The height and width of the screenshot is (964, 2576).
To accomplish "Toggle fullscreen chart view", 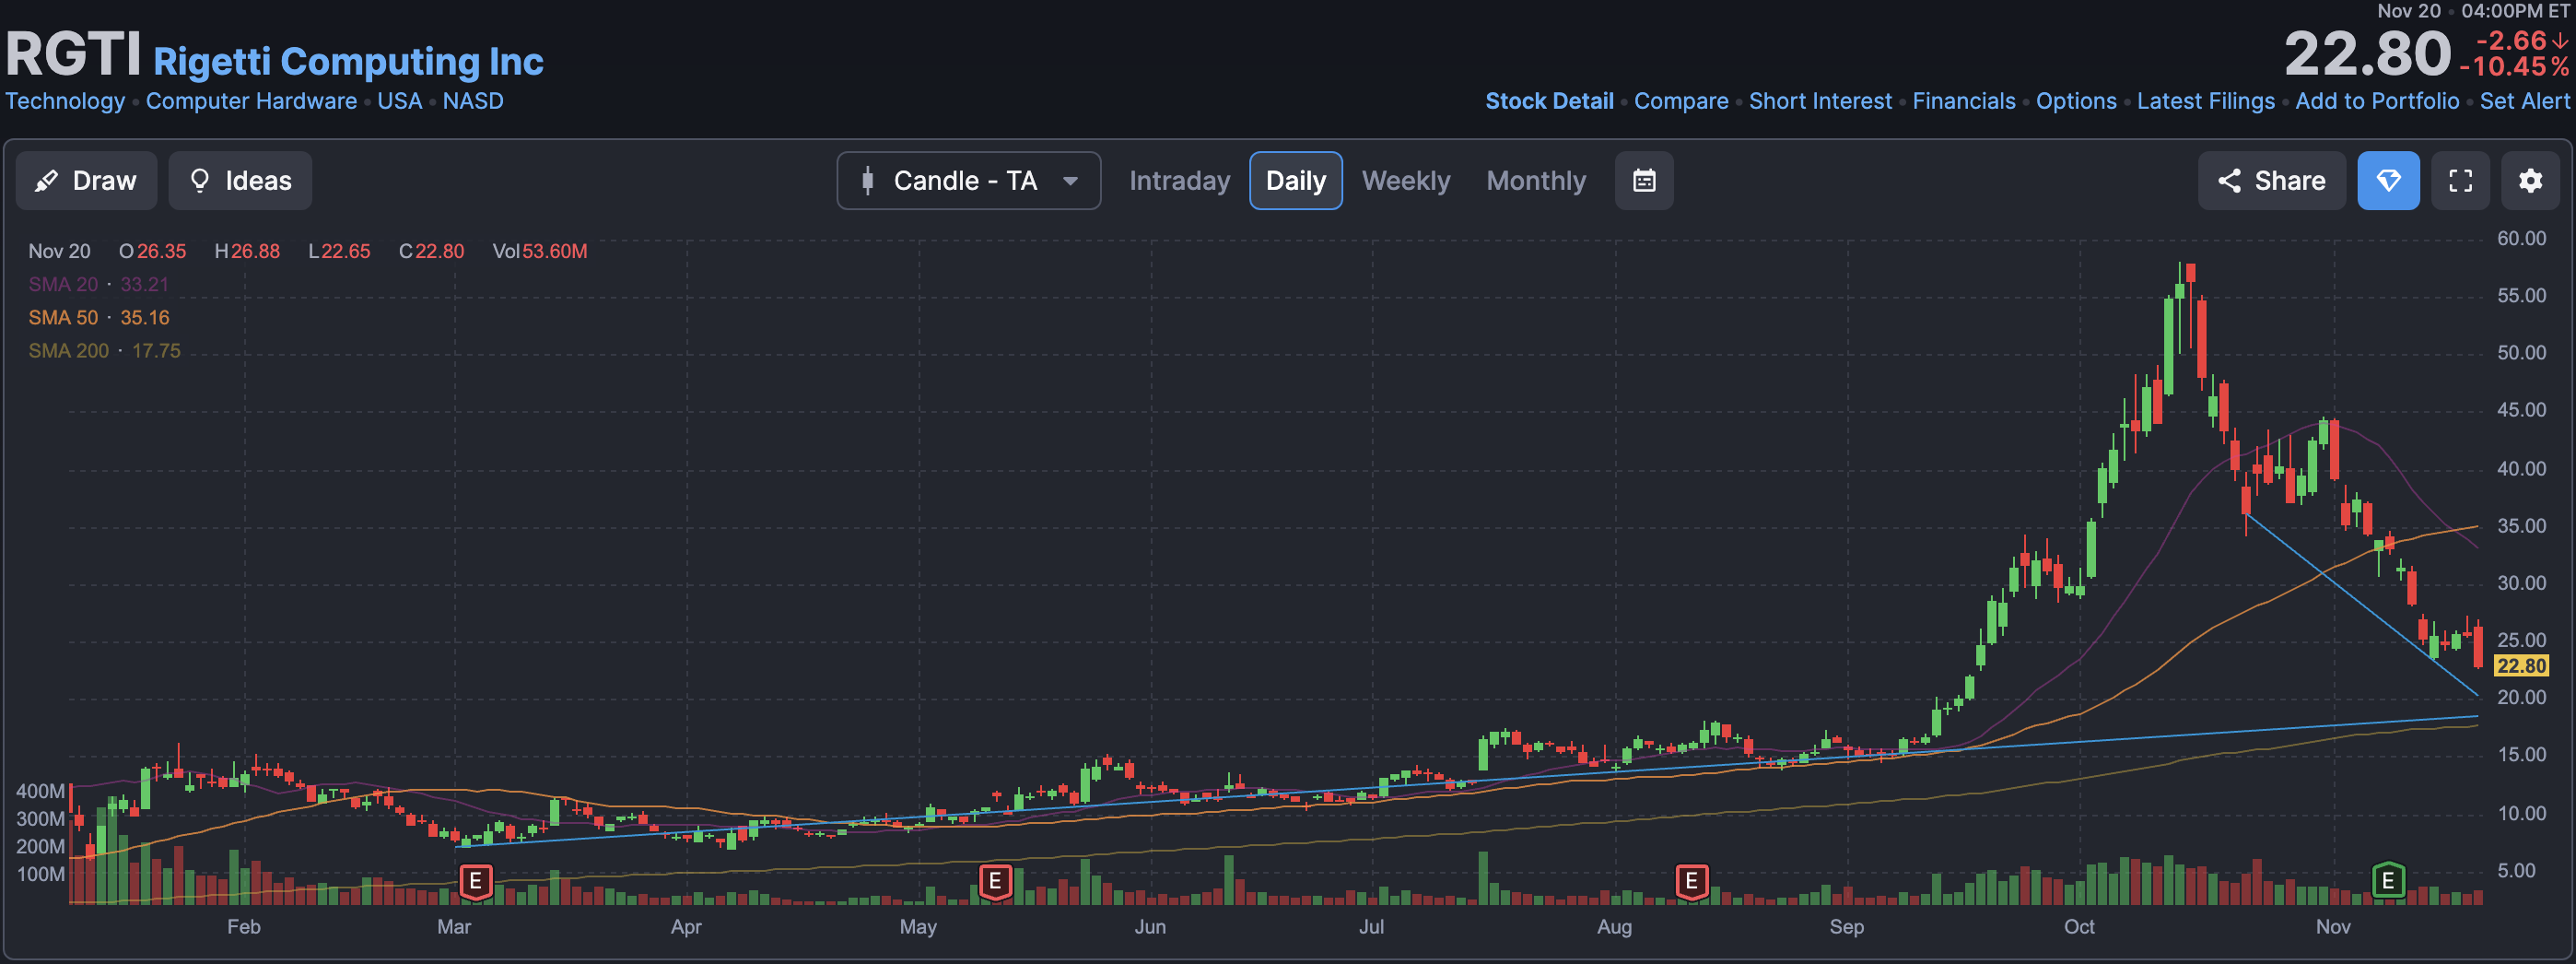I will pyautogui.click(x=2460, y=181).
